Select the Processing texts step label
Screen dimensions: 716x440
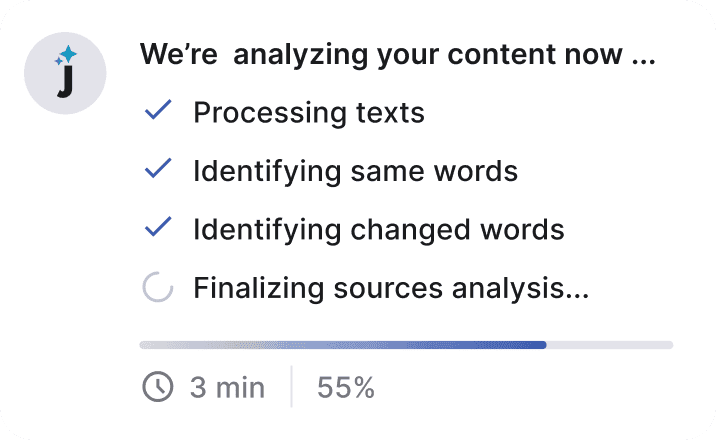(309, 112)
